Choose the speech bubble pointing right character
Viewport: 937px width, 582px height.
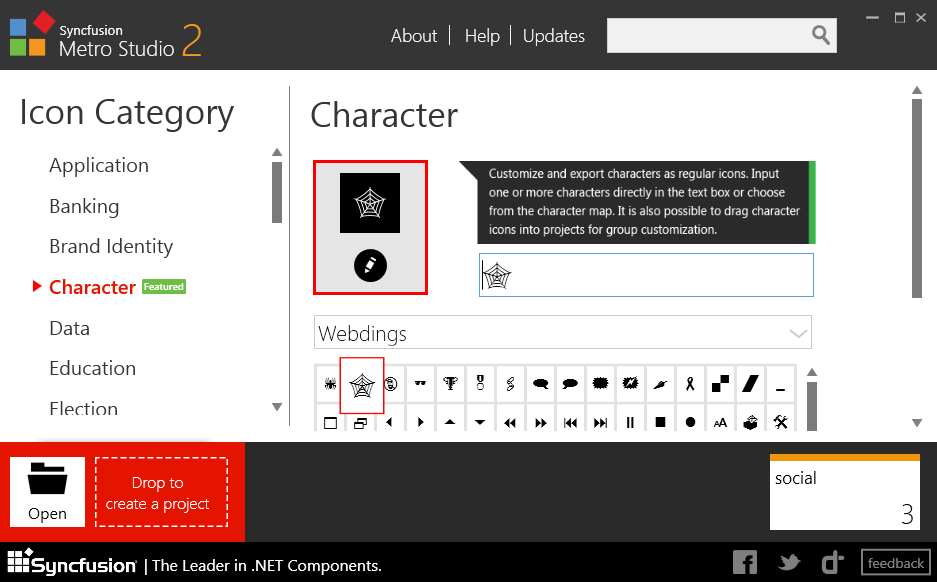tap(540, 384)
